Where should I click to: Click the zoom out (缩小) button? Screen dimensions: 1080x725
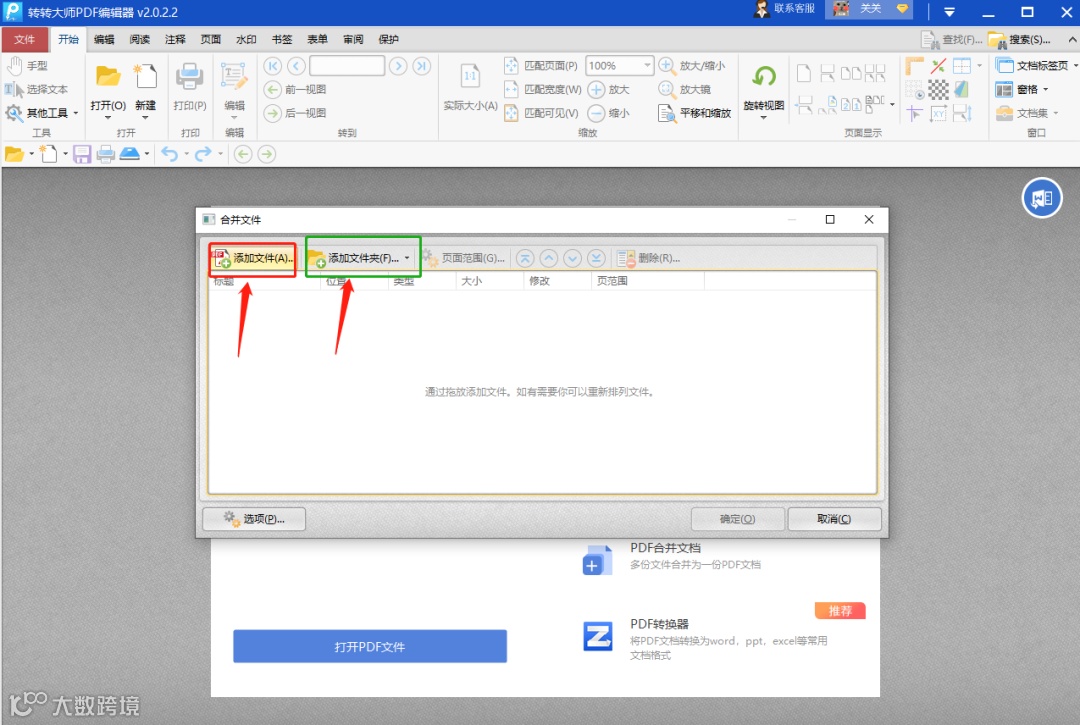point(609,113)
